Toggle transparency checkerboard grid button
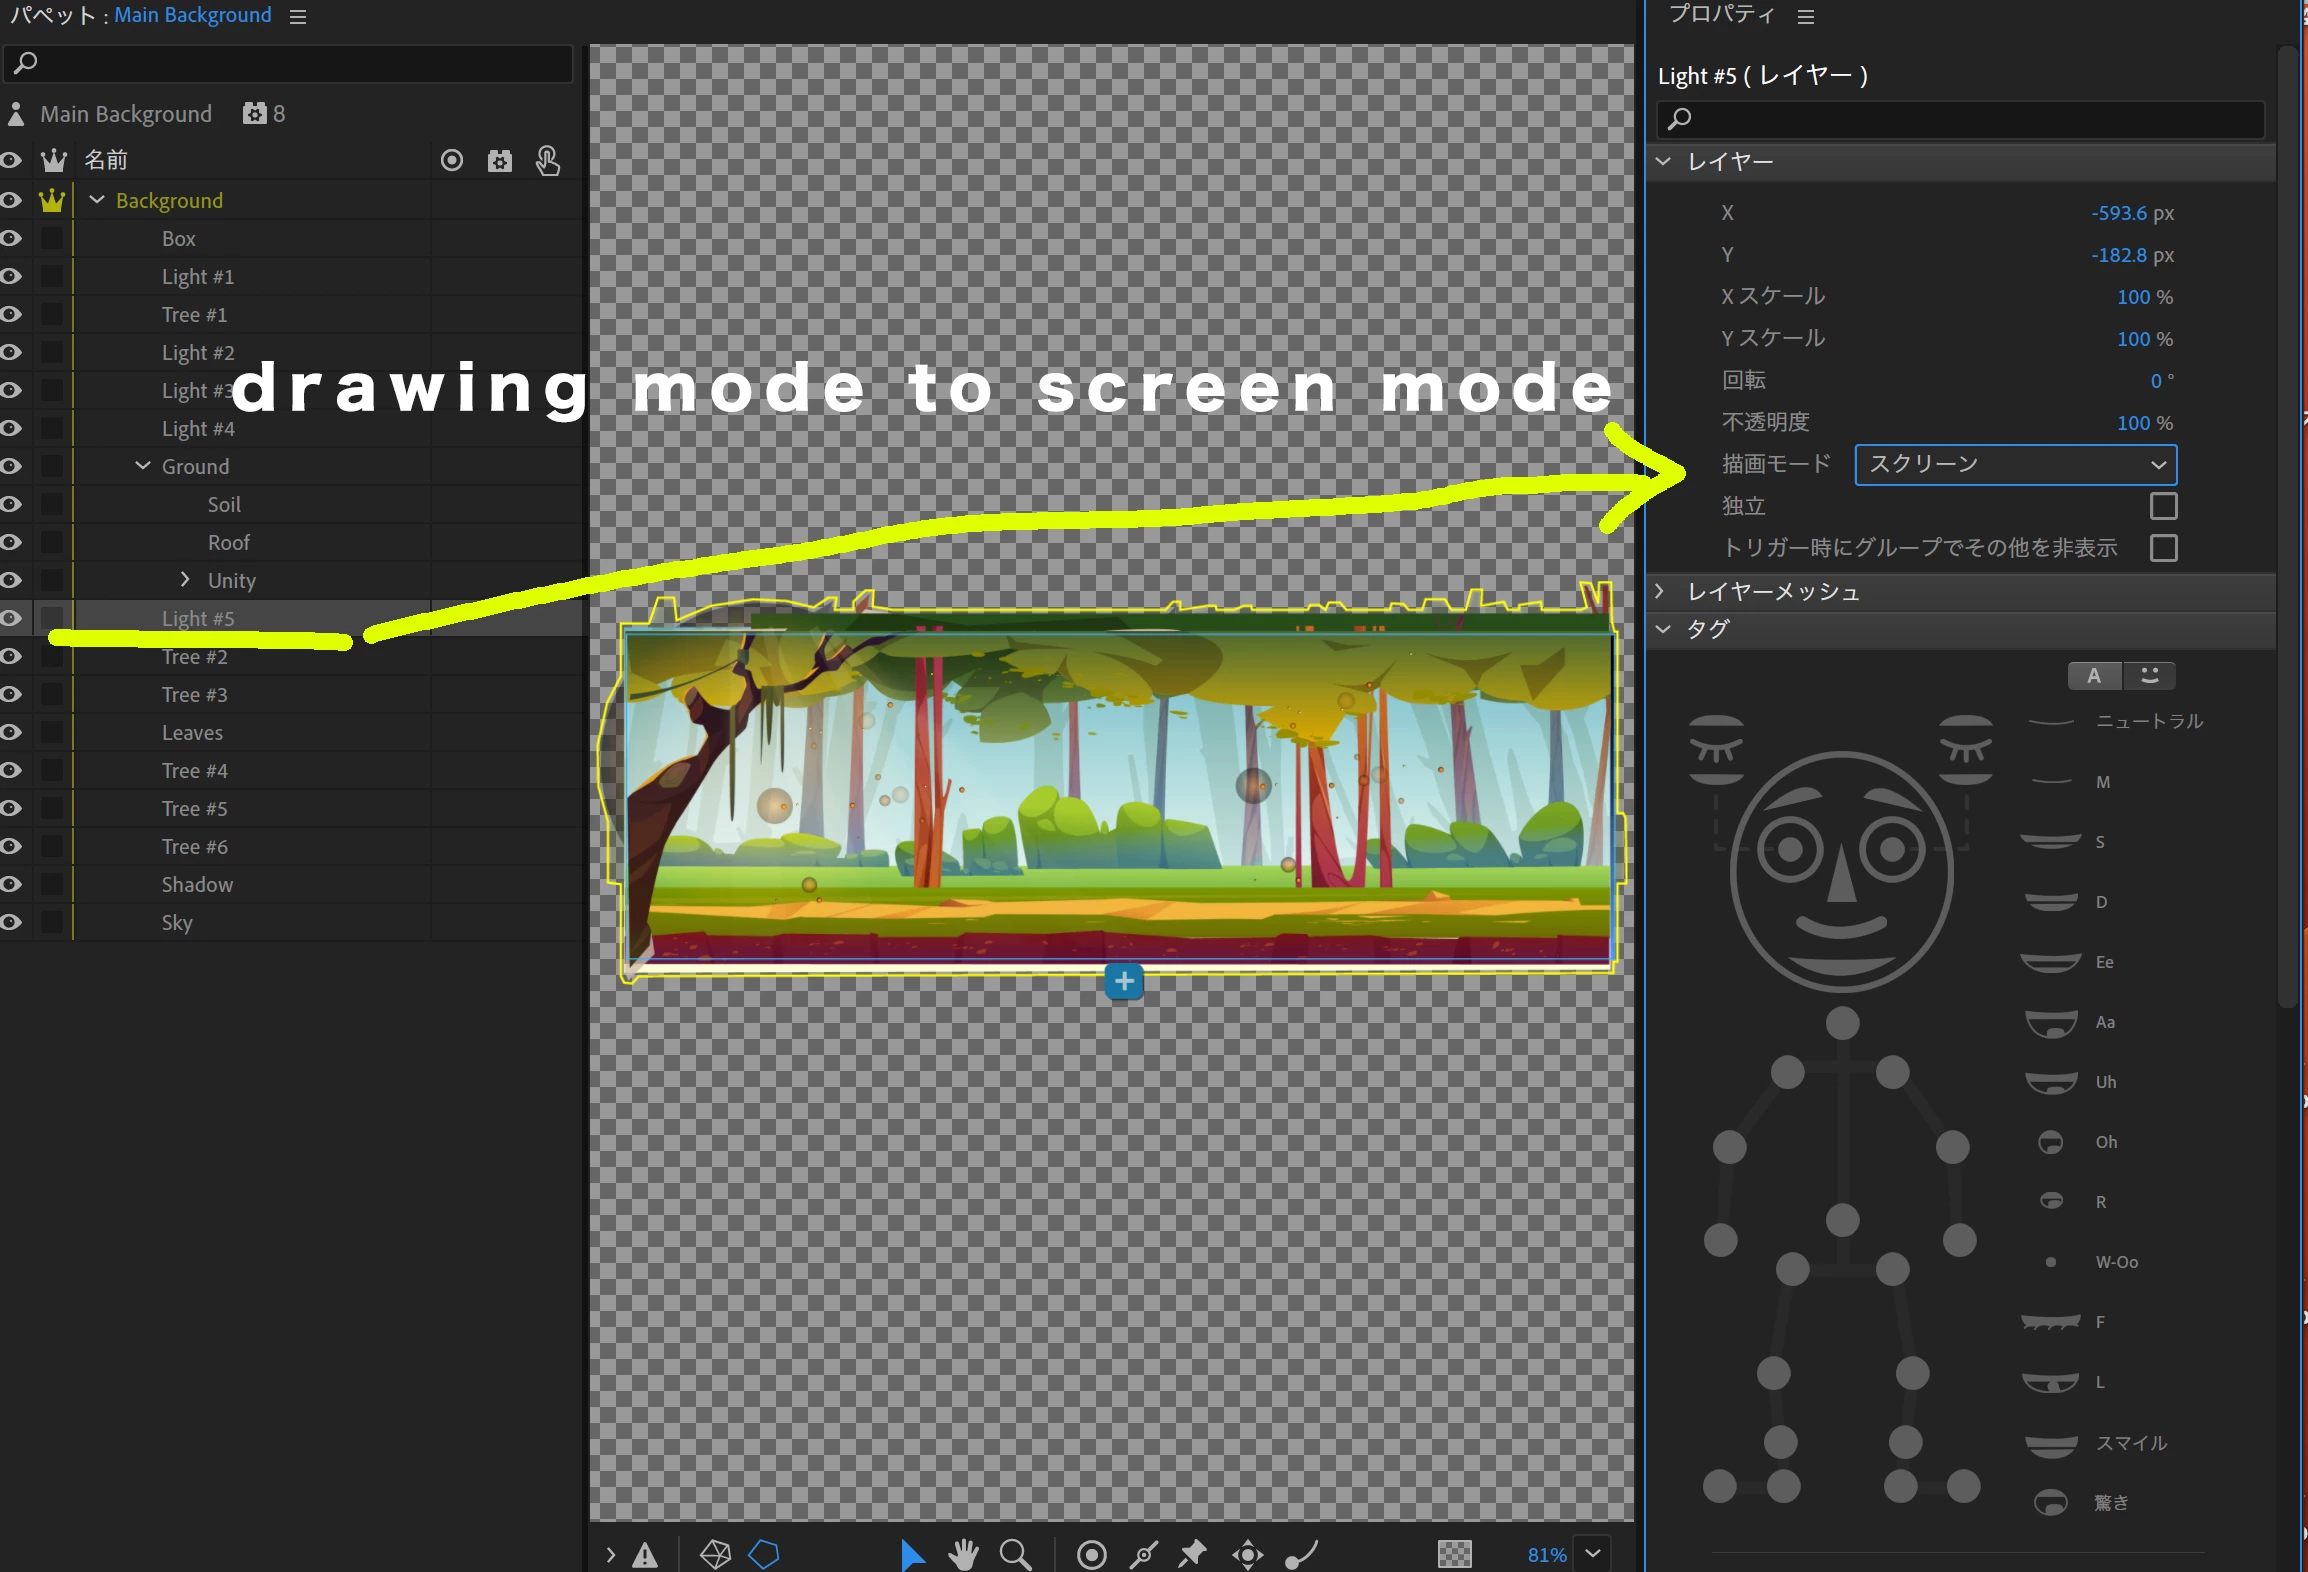This screenshot has width=2308, height=1572. (1454, 1554)
